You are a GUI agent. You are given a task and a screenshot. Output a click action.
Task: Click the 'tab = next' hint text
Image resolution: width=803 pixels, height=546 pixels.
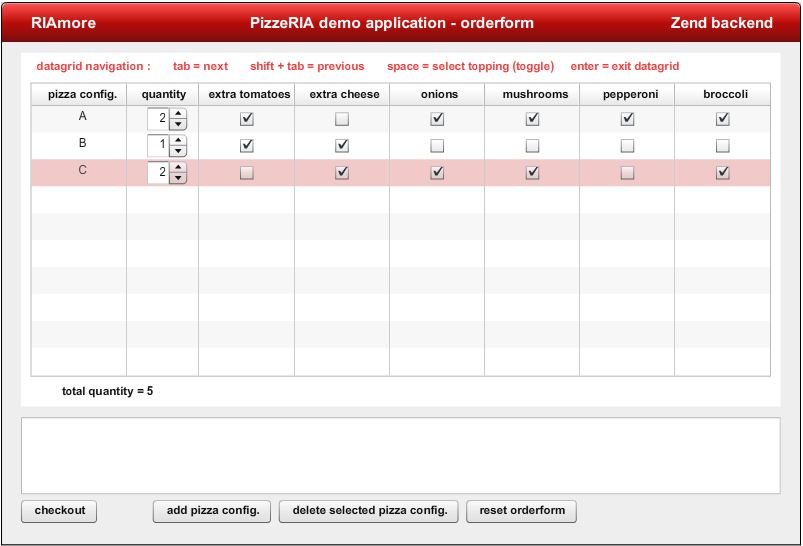pyautogui.click(x=200, y=66)
